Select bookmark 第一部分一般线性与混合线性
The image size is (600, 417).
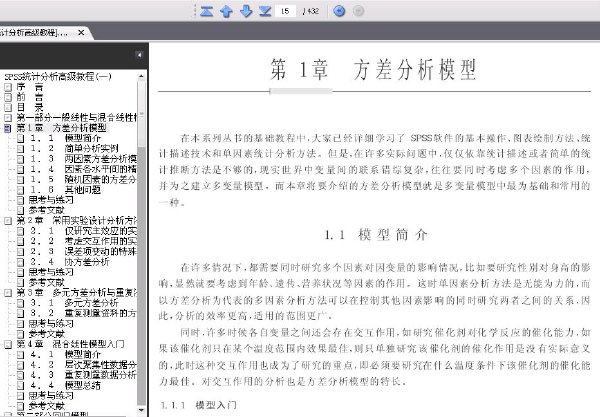76,117
